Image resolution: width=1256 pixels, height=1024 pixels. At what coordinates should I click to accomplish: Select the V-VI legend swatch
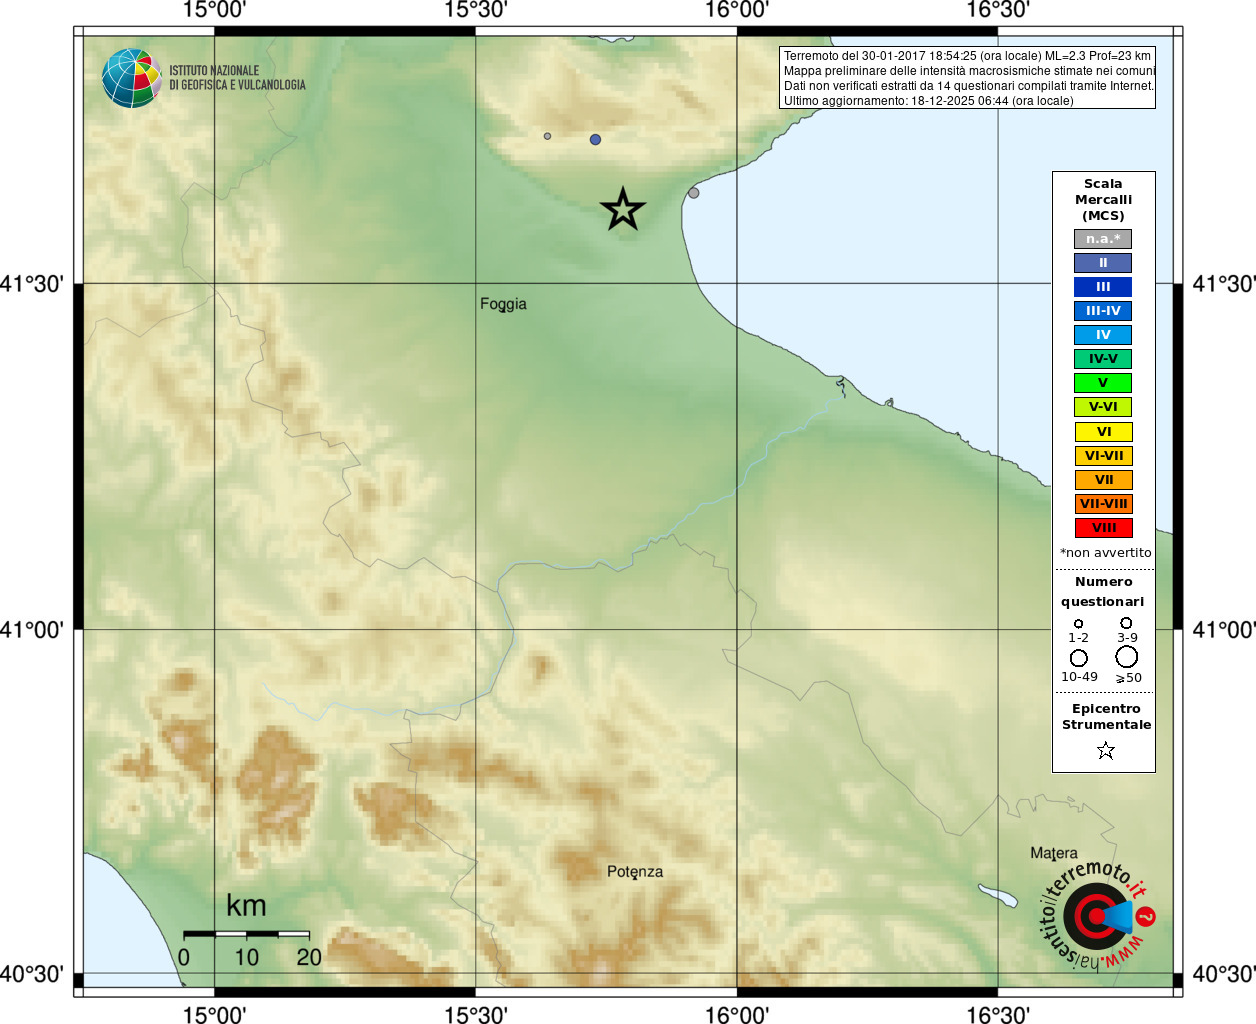tap(1103, 407)
